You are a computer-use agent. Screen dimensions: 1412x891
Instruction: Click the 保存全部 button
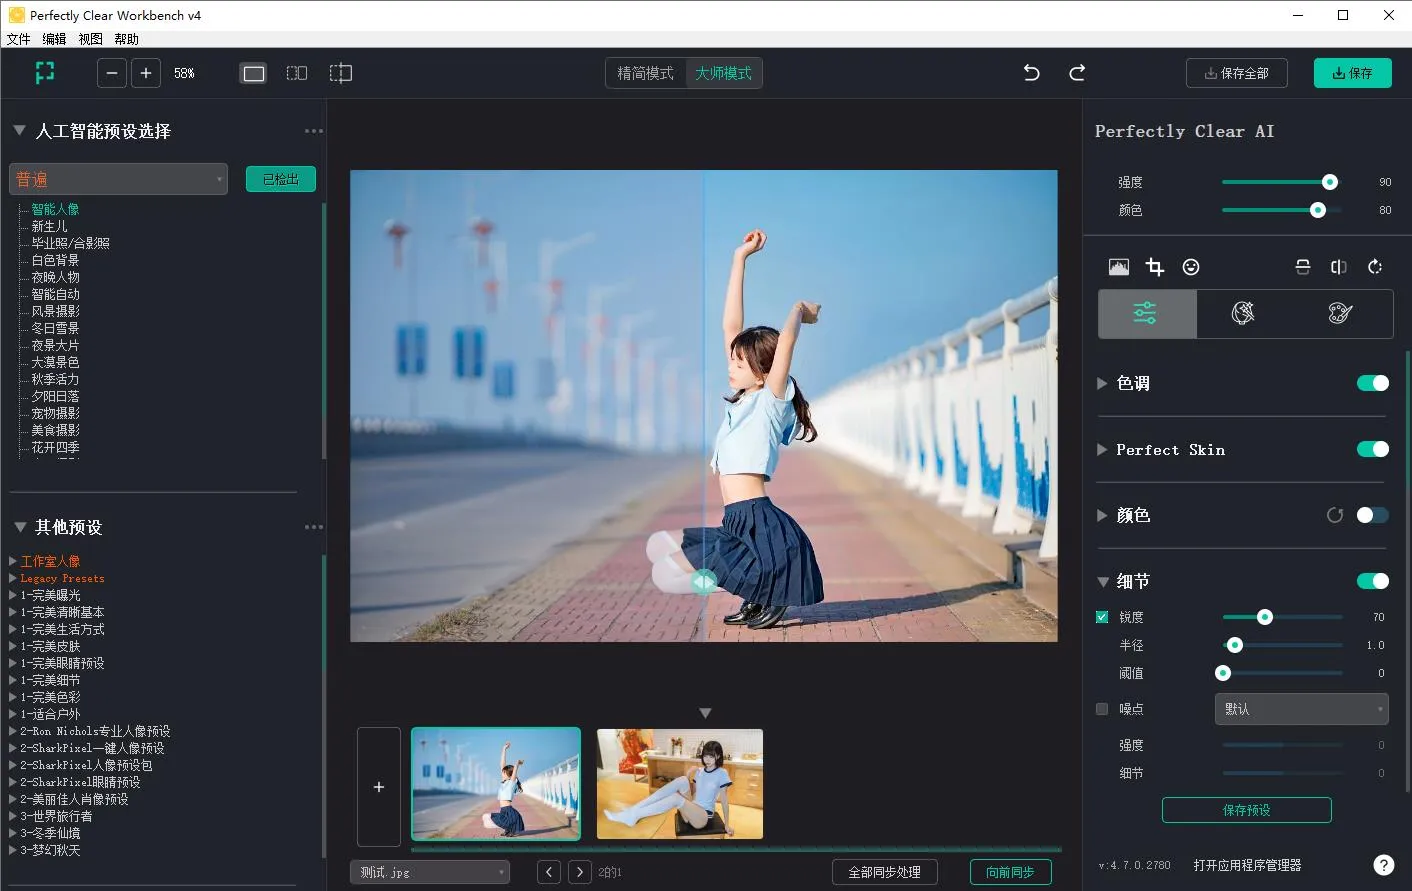(x=1236, y=73)
